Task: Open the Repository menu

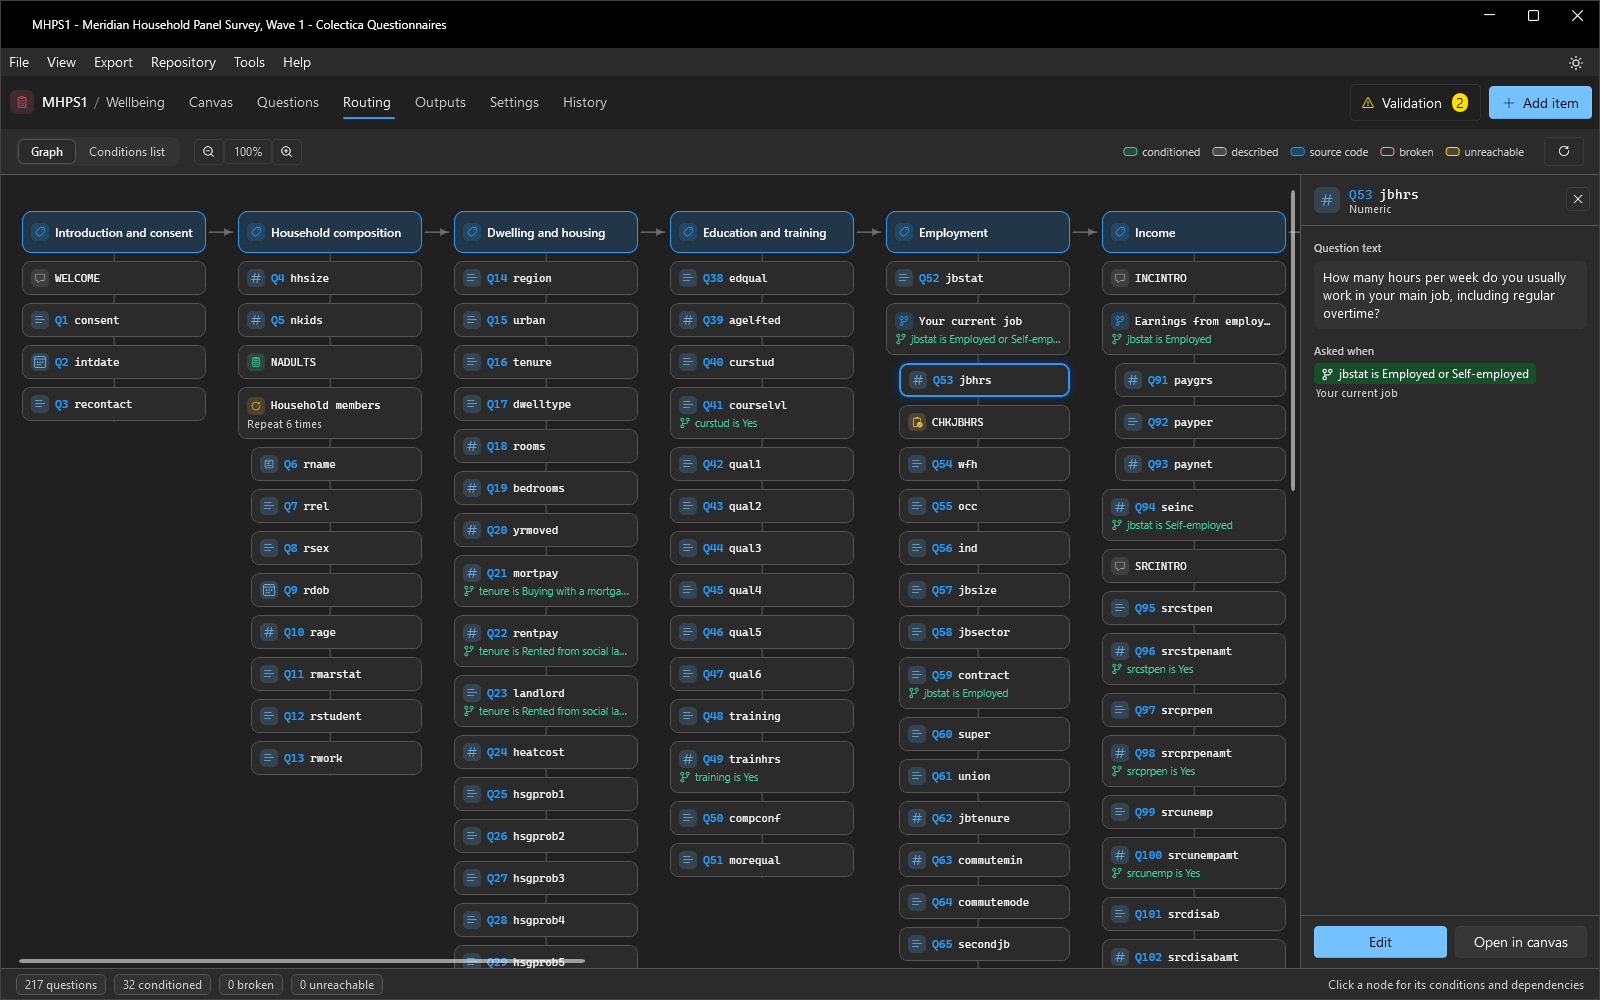Action: pyautogui.click(x=183, y=62)
